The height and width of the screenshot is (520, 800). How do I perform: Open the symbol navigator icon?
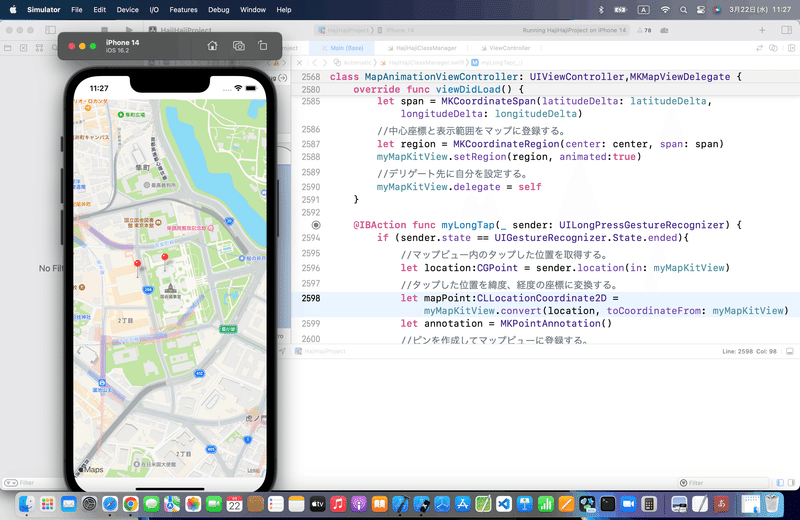click(39, 48)
